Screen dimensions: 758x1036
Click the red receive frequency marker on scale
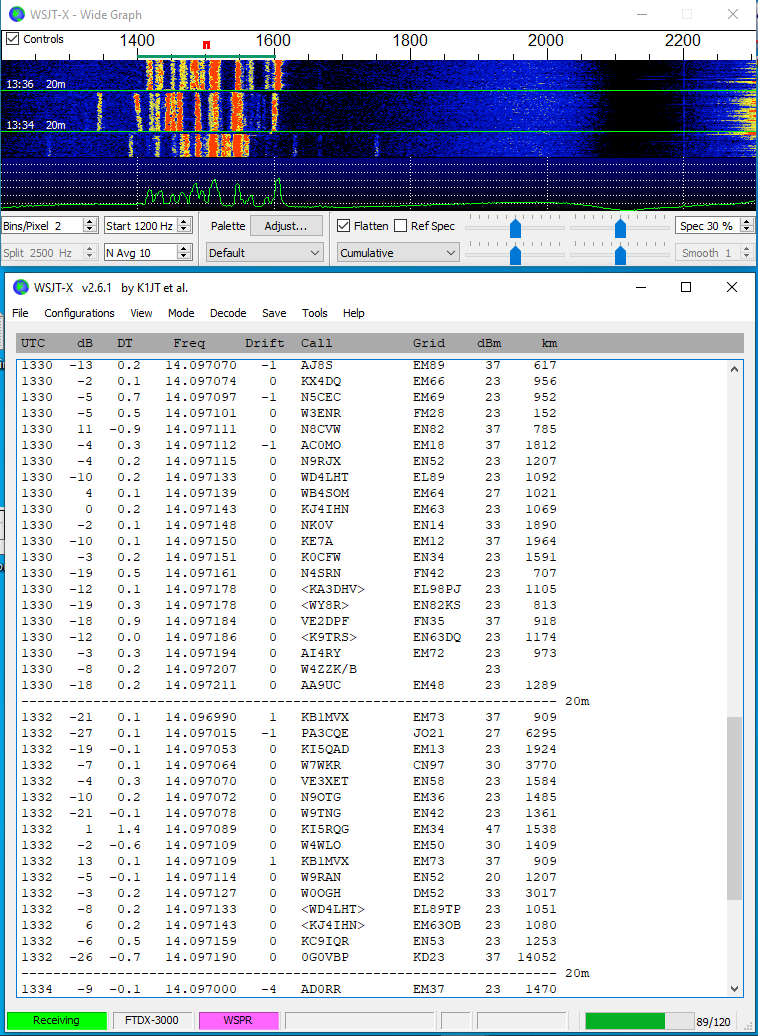206,45
